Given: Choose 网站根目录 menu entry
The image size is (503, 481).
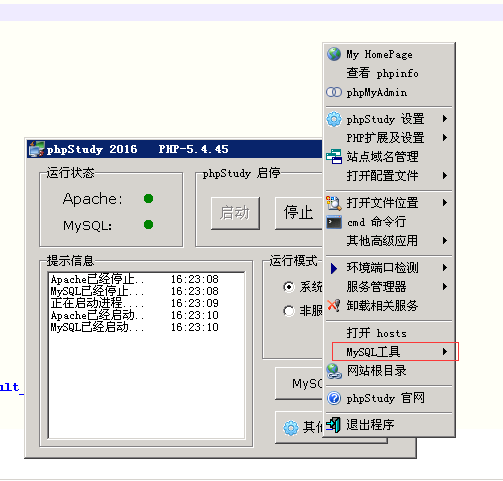Looking at the screenshot, I should pos(389,371).
